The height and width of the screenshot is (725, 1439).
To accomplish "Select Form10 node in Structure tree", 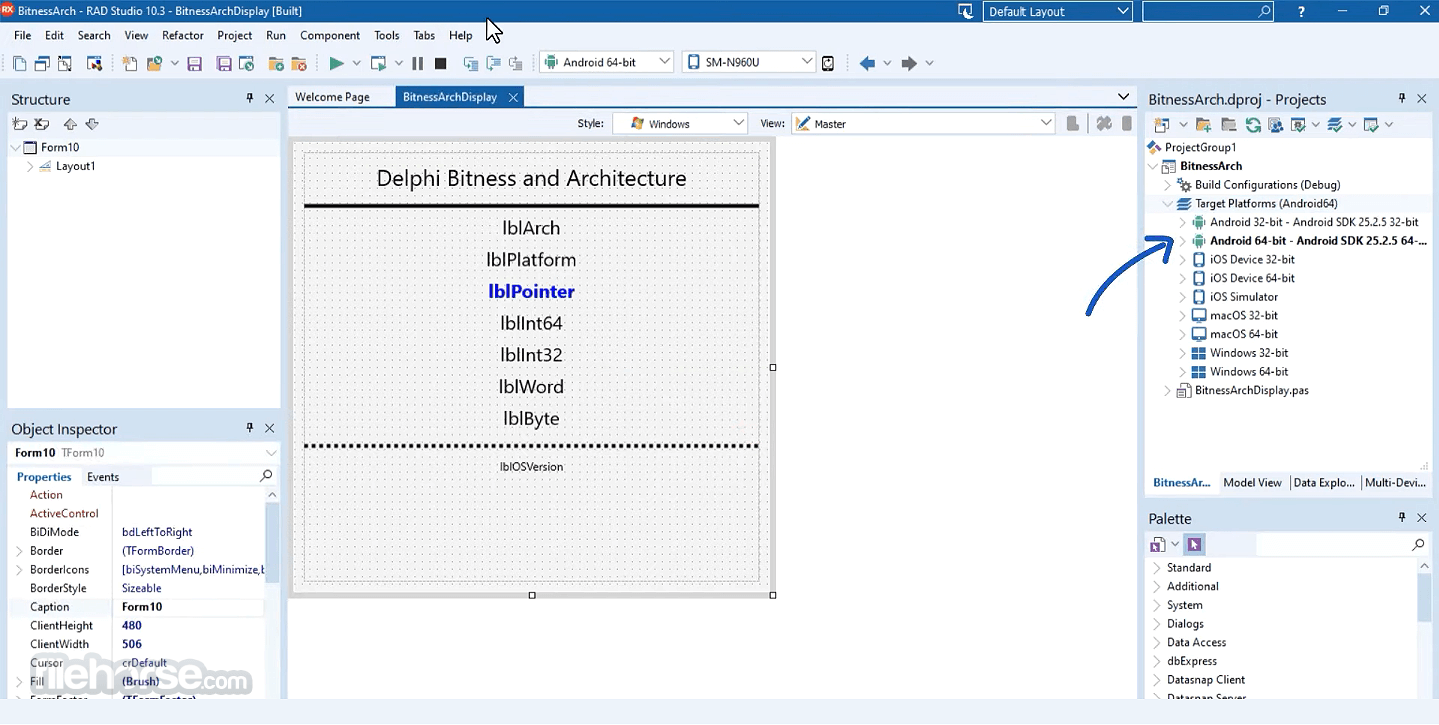I will pos(60,147).
